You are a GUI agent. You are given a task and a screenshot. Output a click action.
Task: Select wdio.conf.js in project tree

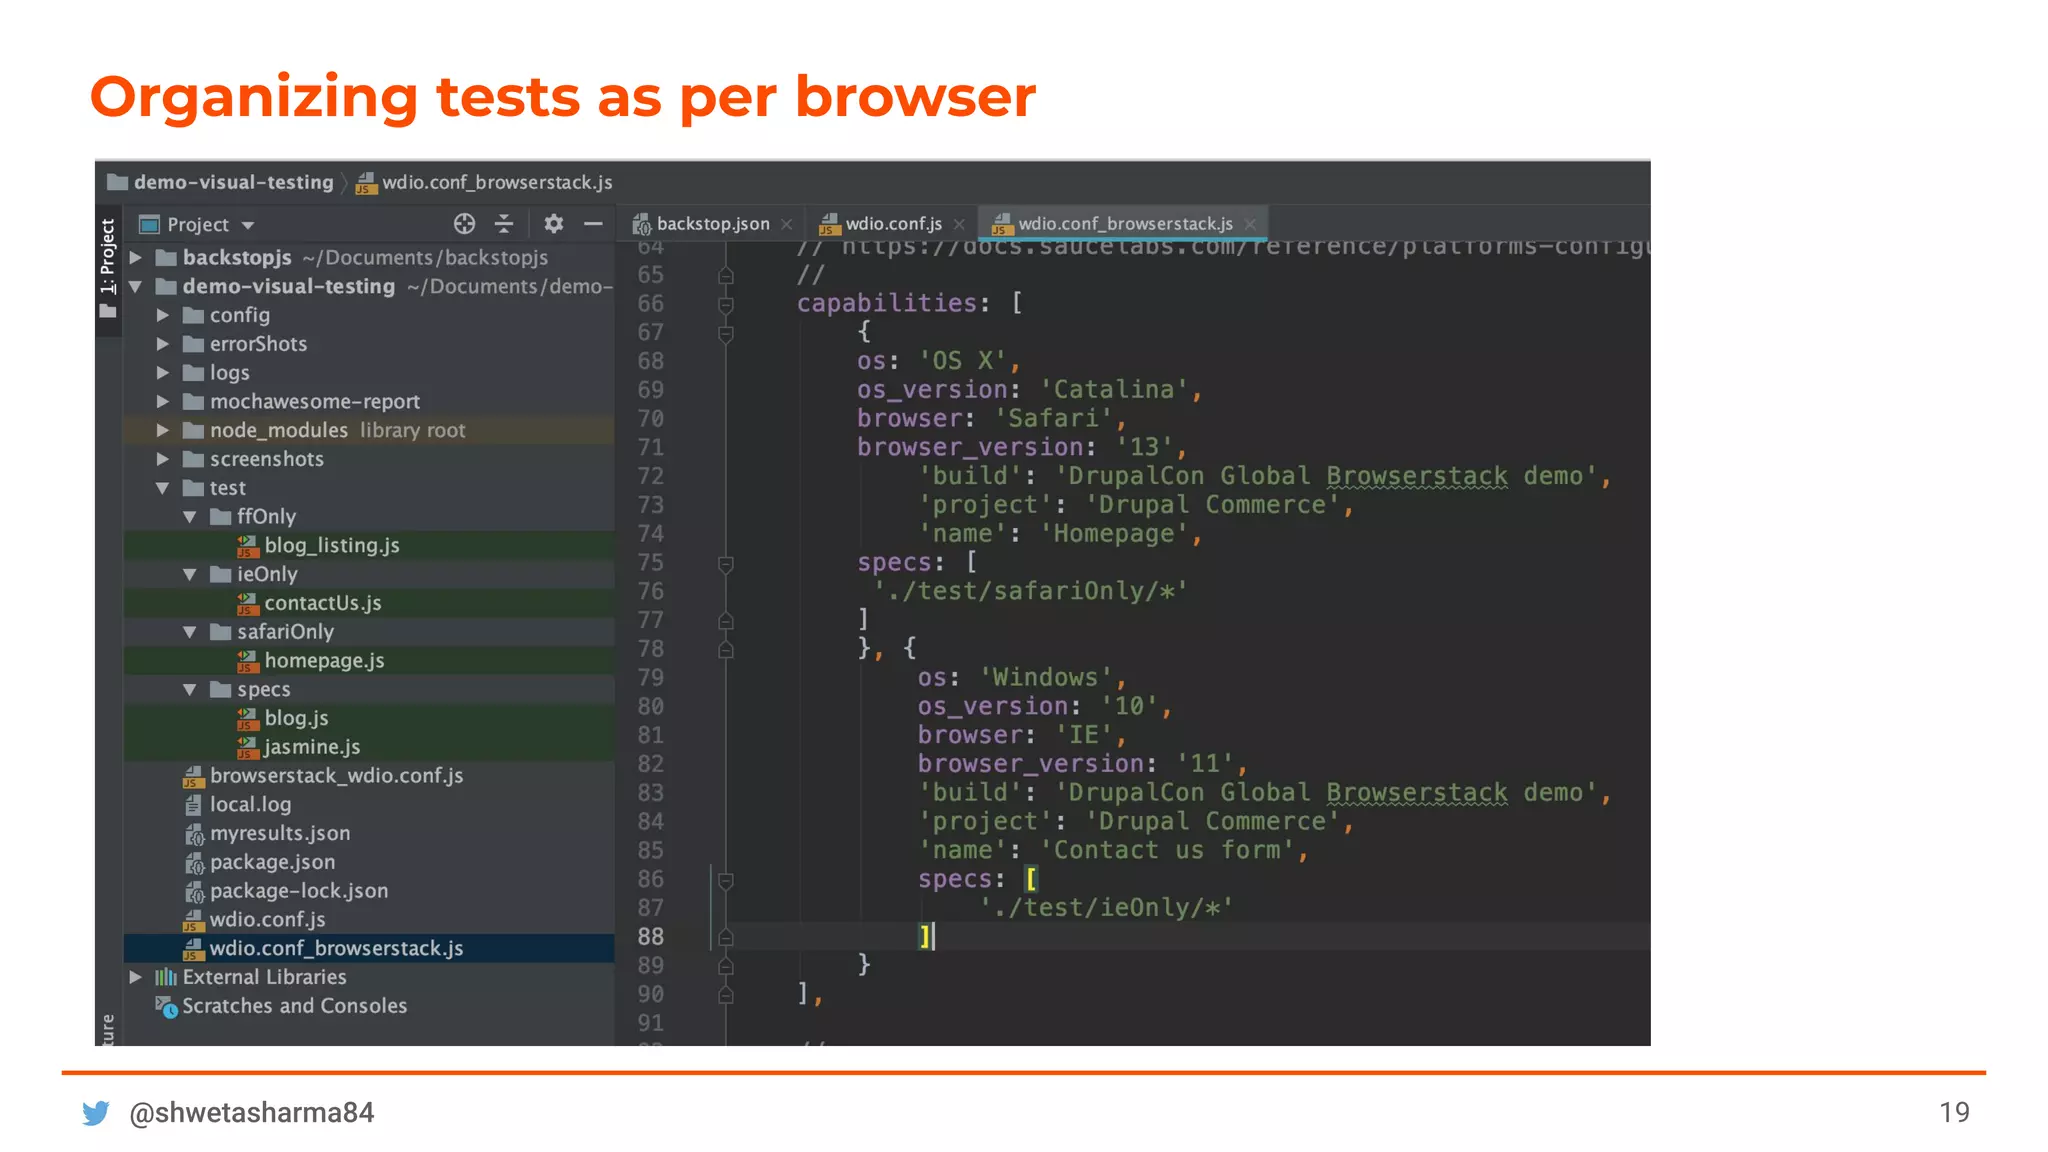click(x=369, y=920)
